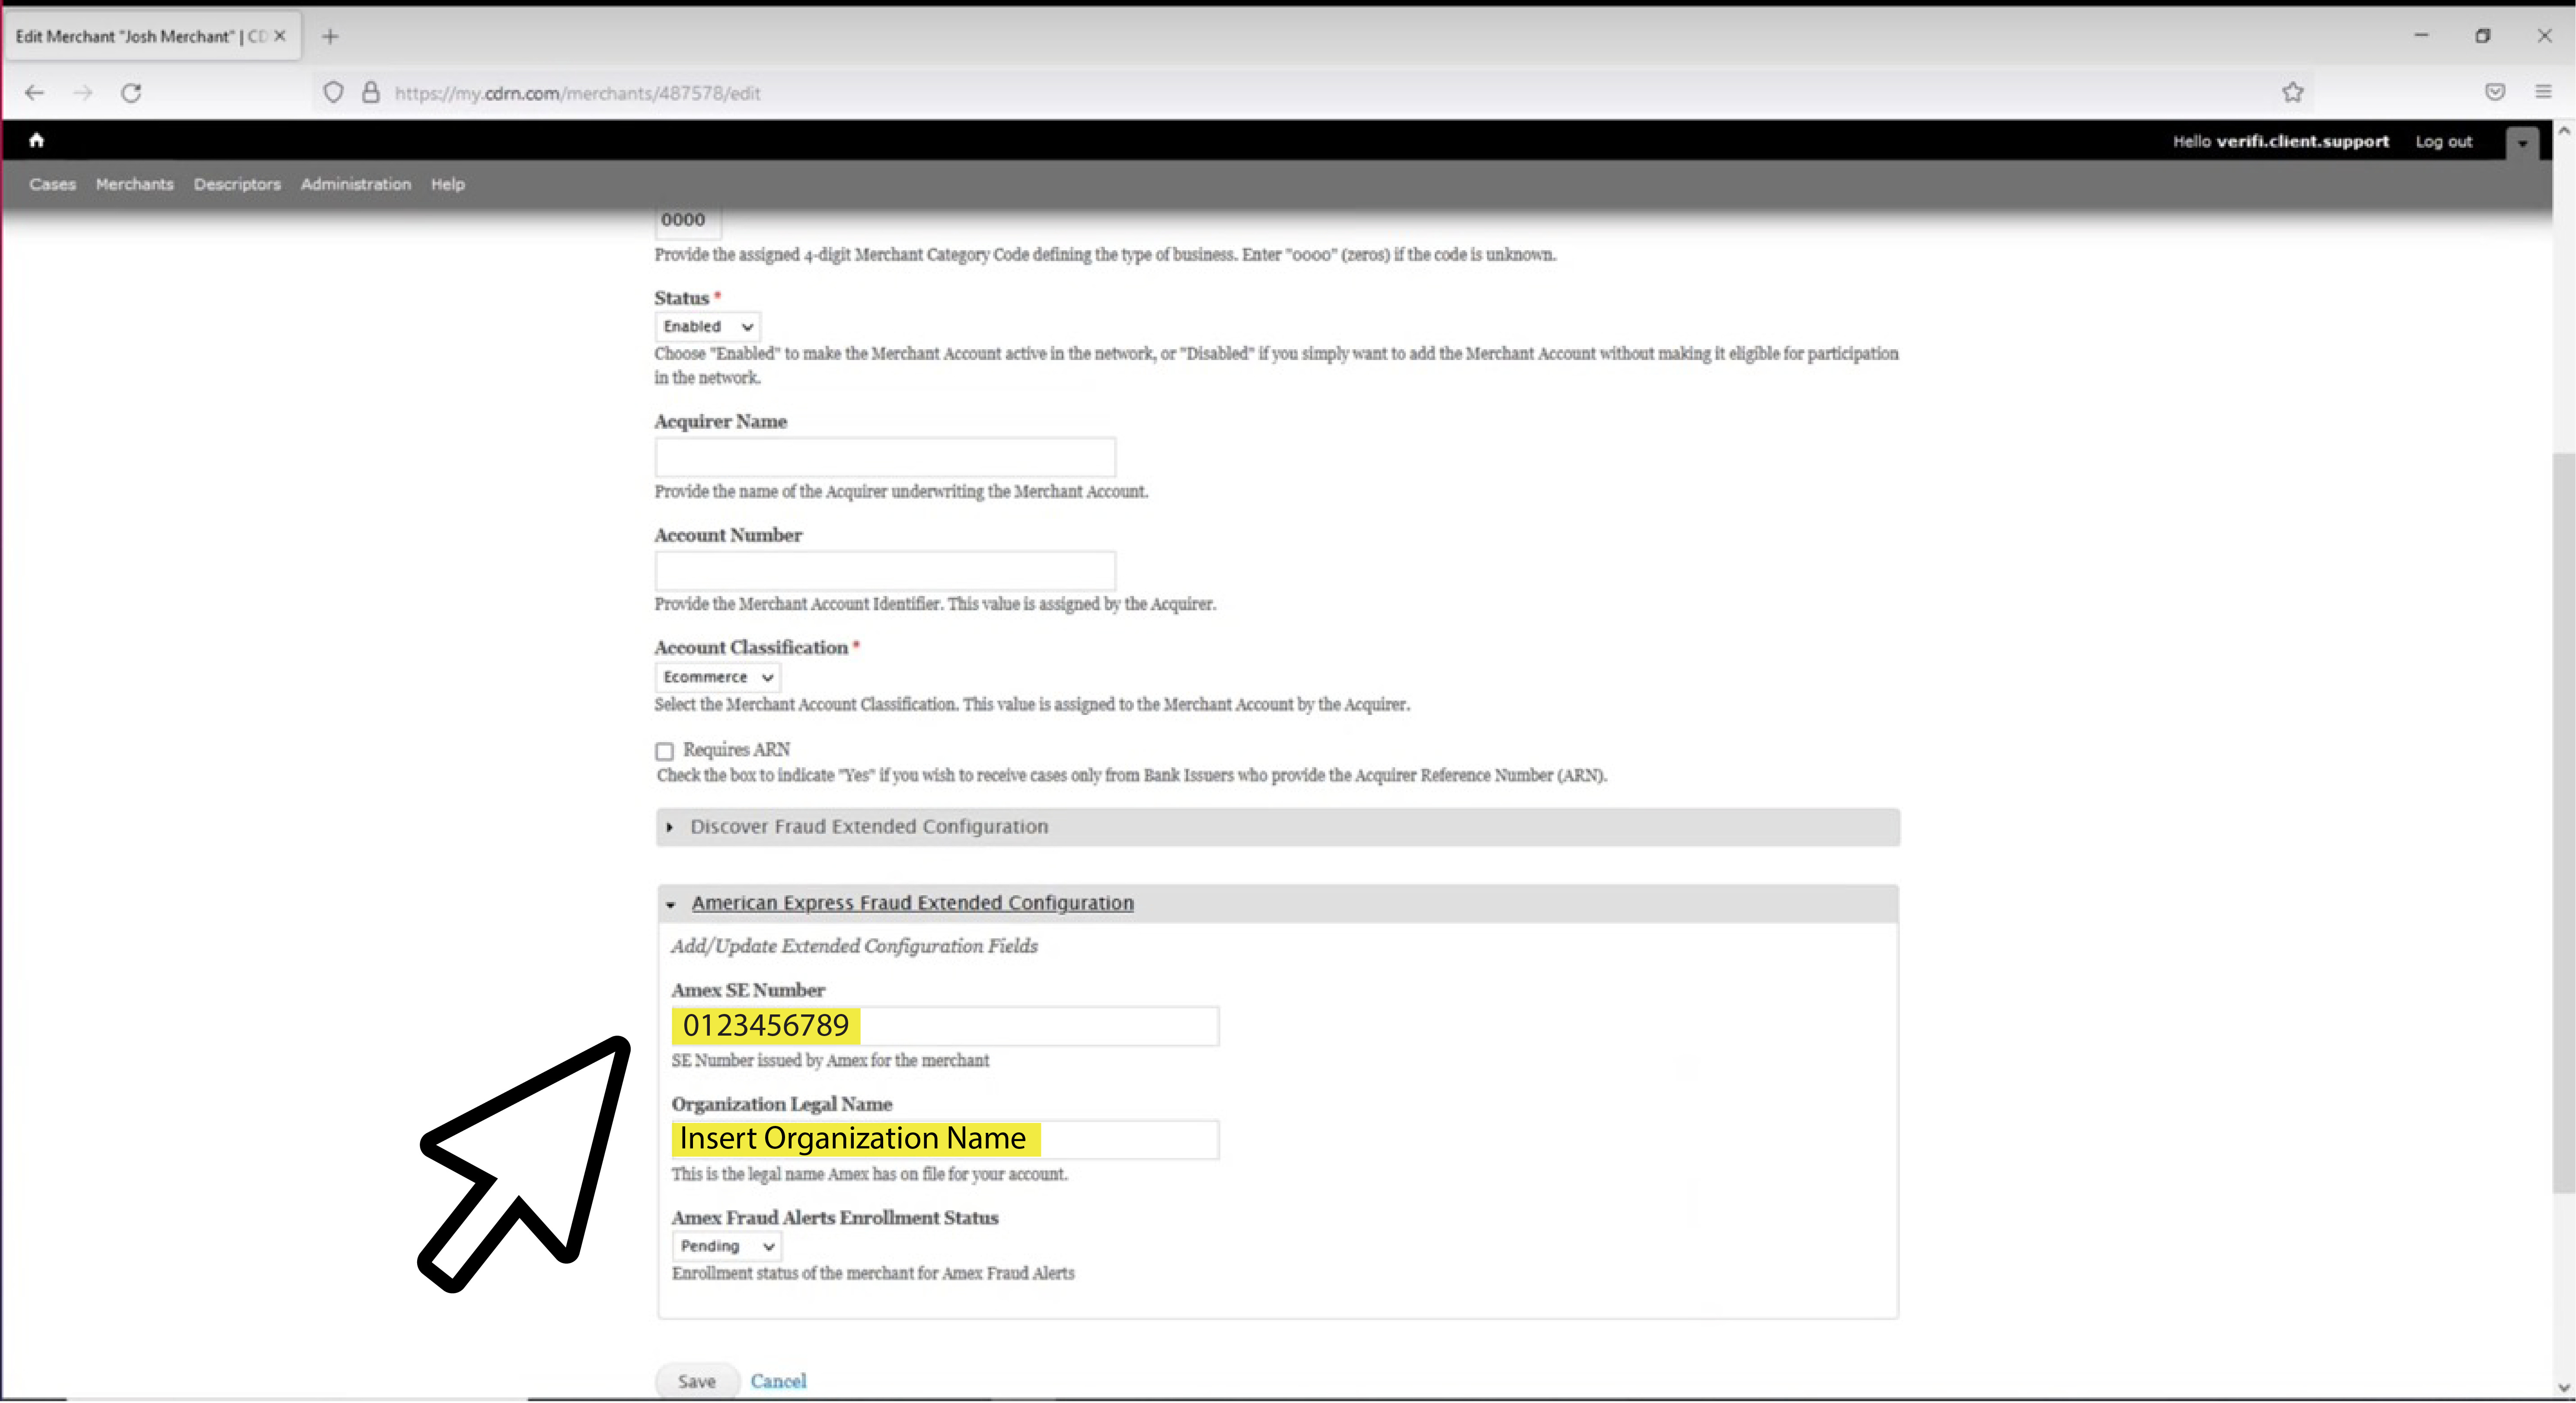The height and width of the screenshot is (1403, 2576).
Task: Click the page vertical scrollbar thumb
Action: (2563, 823)
